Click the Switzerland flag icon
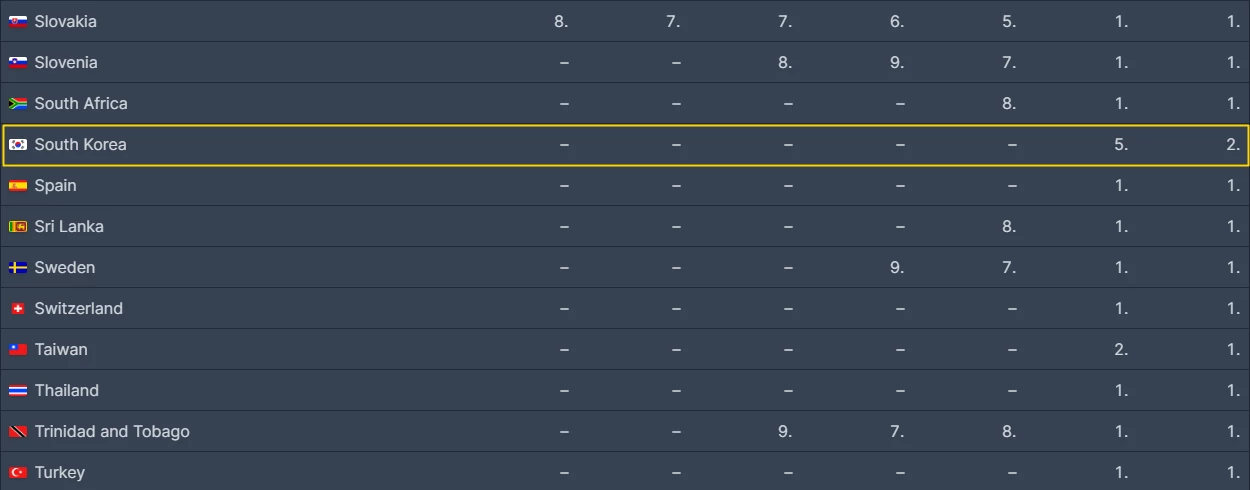The width and height of the screenshot is (1250, 490). (18, 309)
